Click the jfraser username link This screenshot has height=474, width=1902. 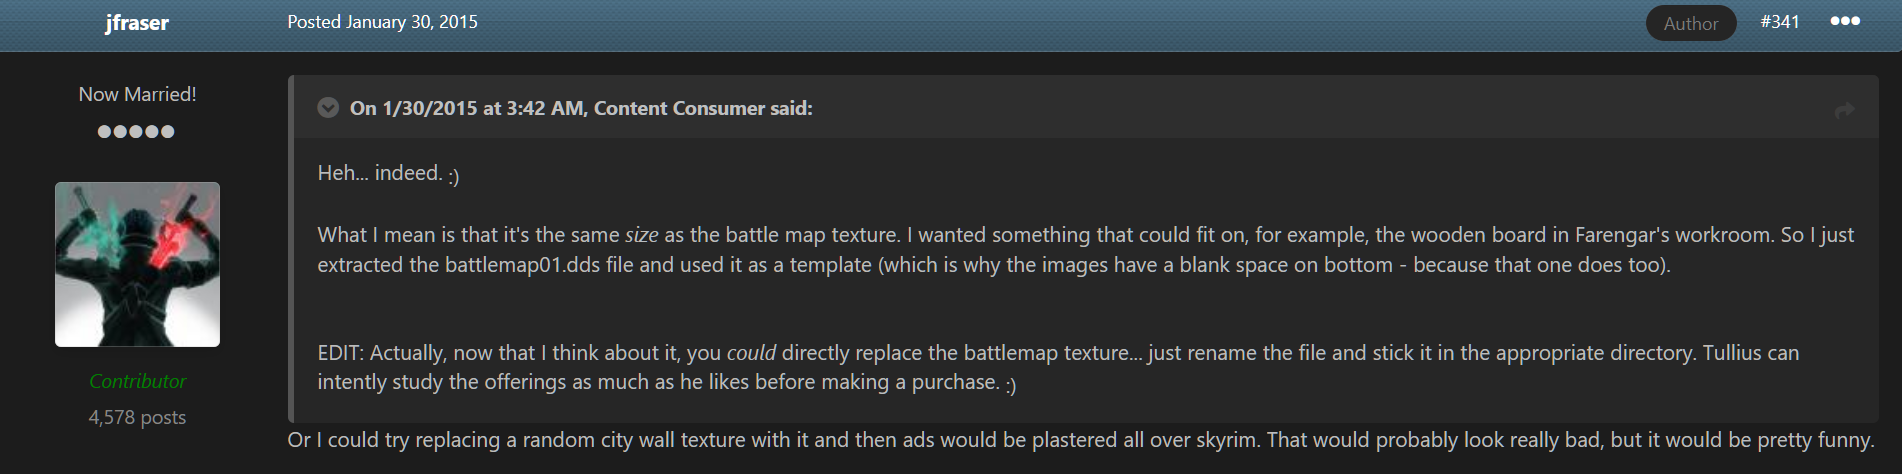pyautogui.click(x=137, y=23)
